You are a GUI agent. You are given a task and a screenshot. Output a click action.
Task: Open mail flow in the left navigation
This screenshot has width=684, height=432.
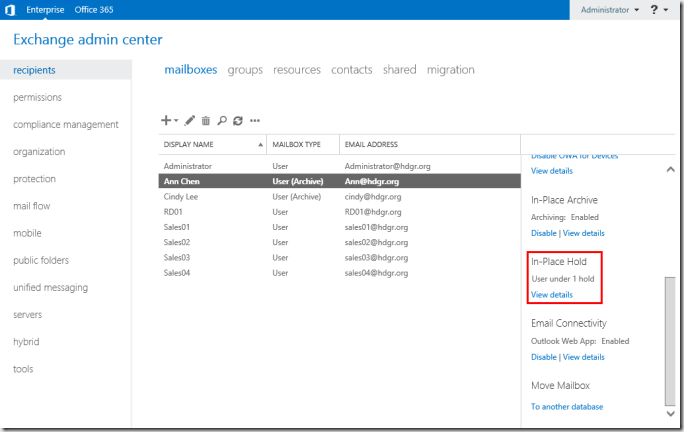(x=31, y=206)
